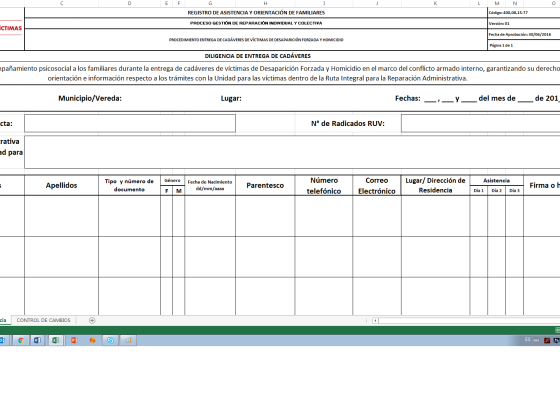Screen dimensions: 560x420
Task: Select 'Lugar/ Dirección de Residencia' header
Action: pyautogui.click(x=435, y=185)
